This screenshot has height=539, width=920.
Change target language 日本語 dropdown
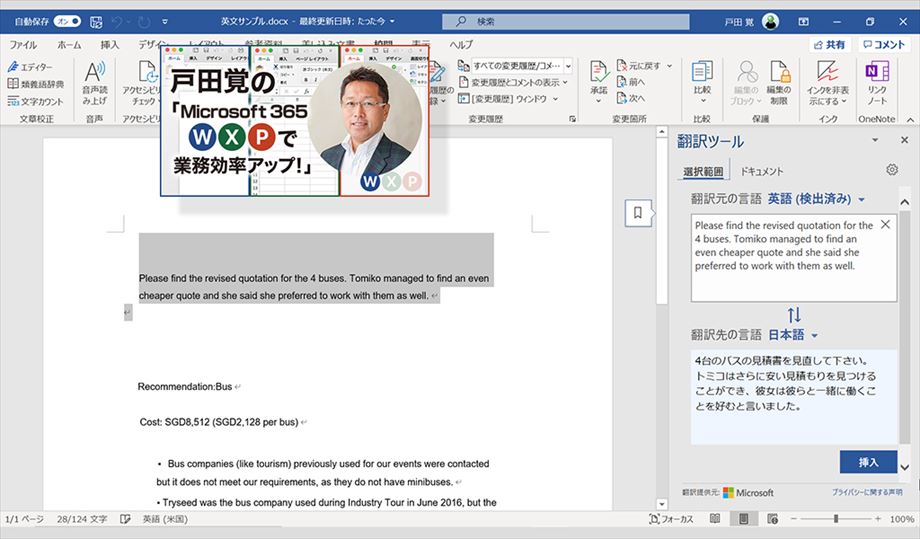(x=793, y=335)
